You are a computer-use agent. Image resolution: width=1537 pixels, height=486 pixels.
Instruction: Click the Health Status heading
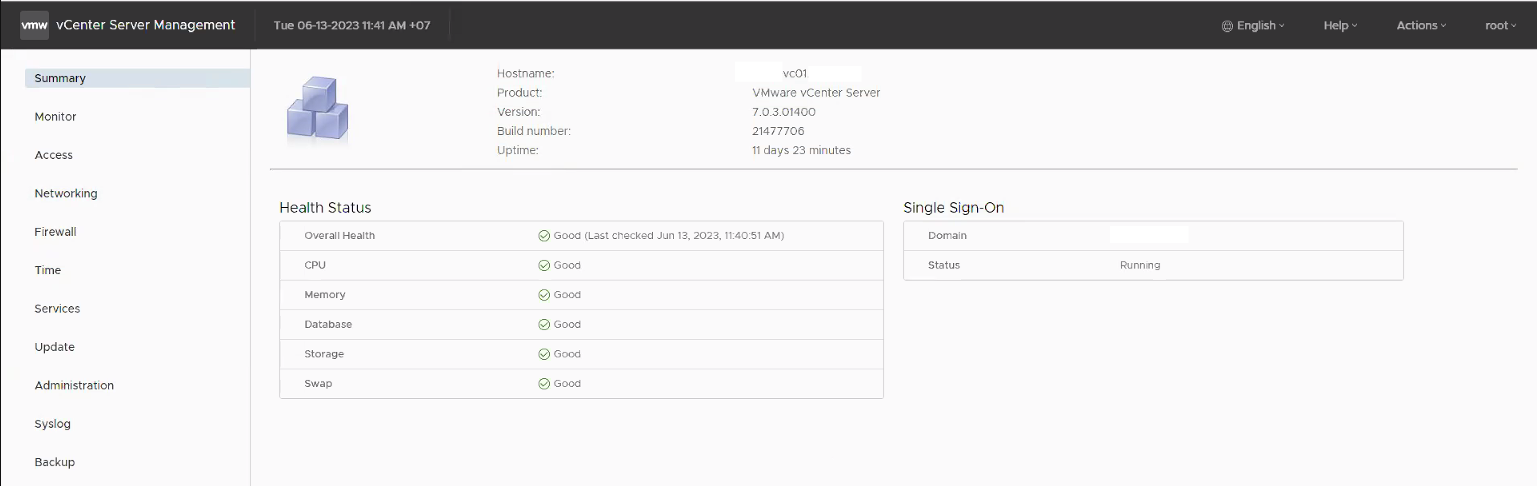325,208
